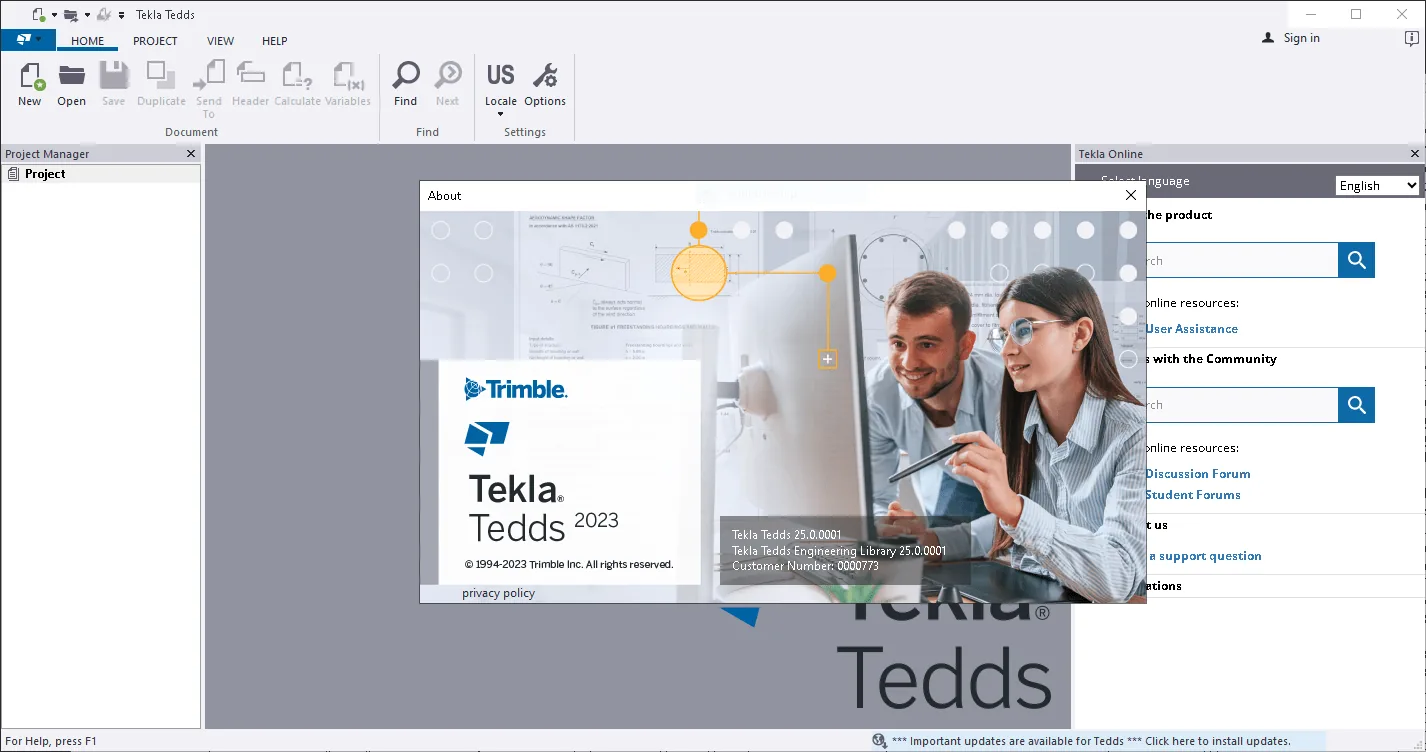Click the greyed-out third icon in the quick access toolbar
The height and width of the screenshot is (752, 1426).
coord(102,15)
